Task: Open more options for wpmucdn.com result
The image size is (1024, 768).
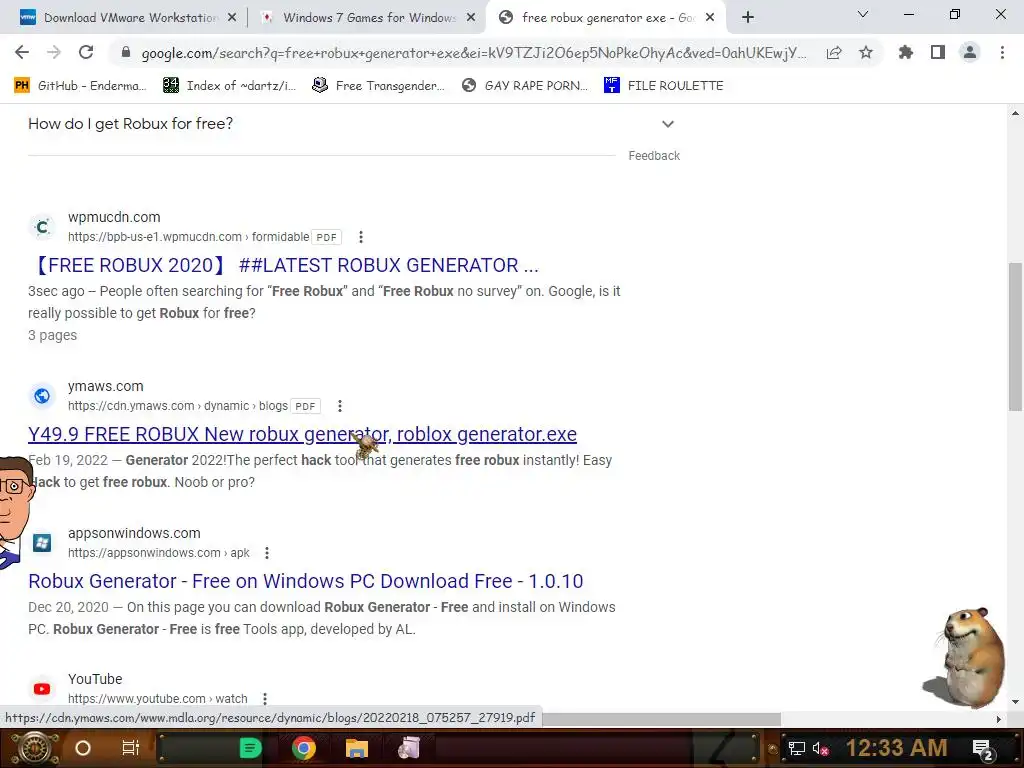Action: pos(360,237)
